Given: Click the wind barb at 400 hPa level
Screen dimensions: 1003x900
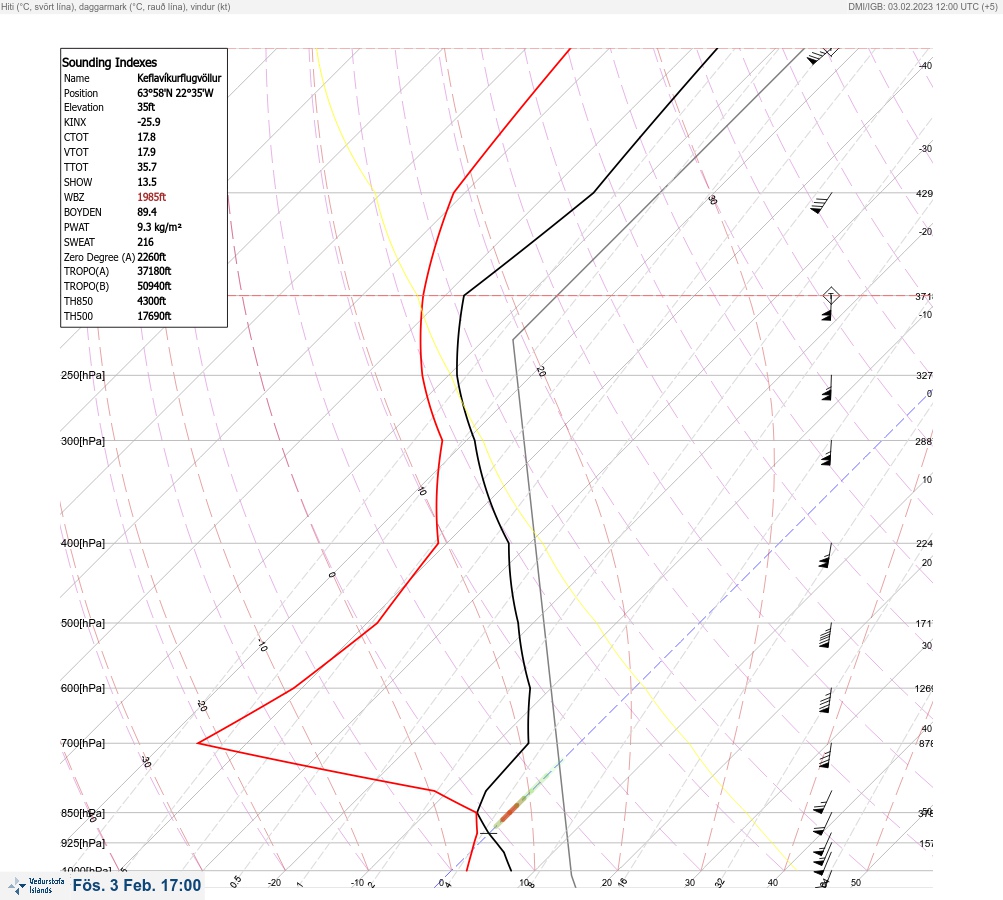Looking at the screenshot, I should tap(825, 555).
